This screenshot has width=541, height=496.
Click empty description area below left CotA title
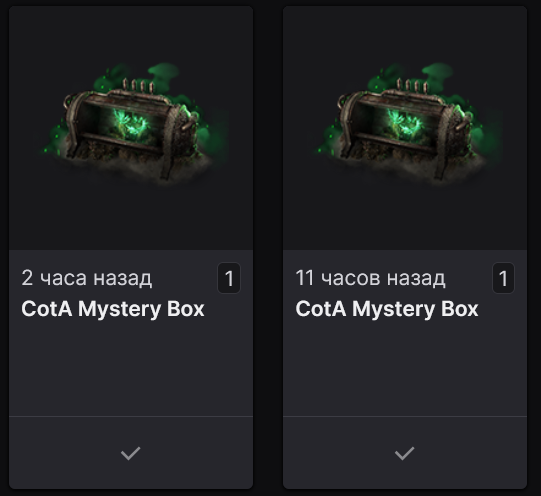[x=131, y=368]
